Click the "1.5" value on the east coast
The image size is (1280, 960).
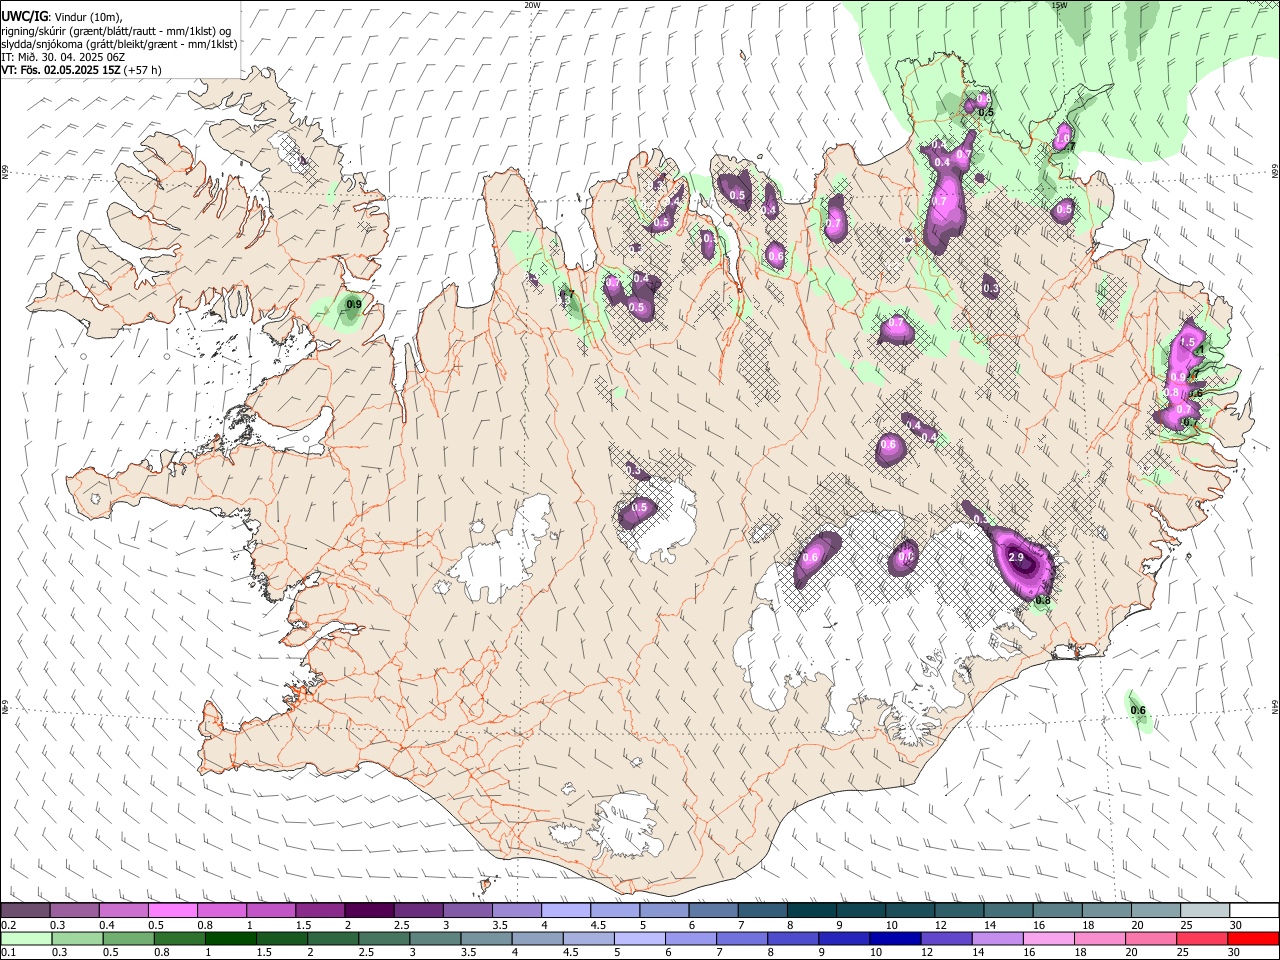coord(1188,342)
